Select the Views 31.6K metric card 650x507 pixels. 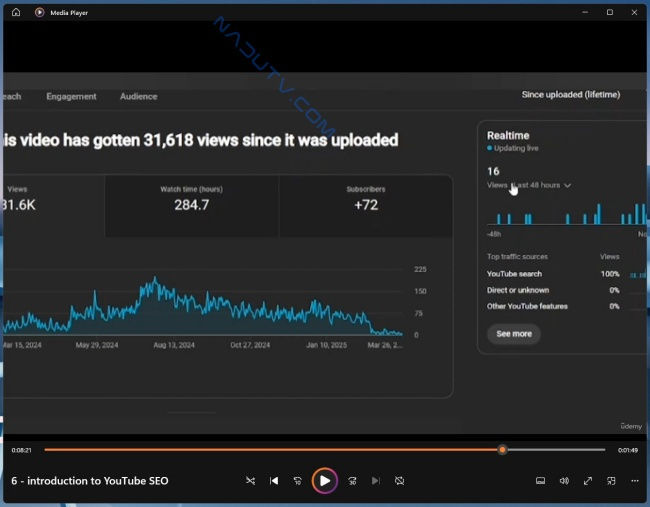click(x=54, y=206)
